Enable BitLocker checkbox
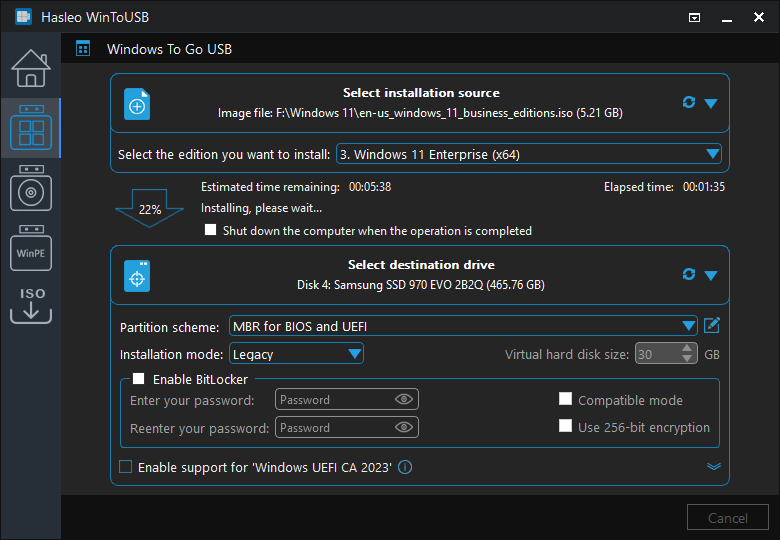Screen dimensions: 780x540 tap(139, 379)
